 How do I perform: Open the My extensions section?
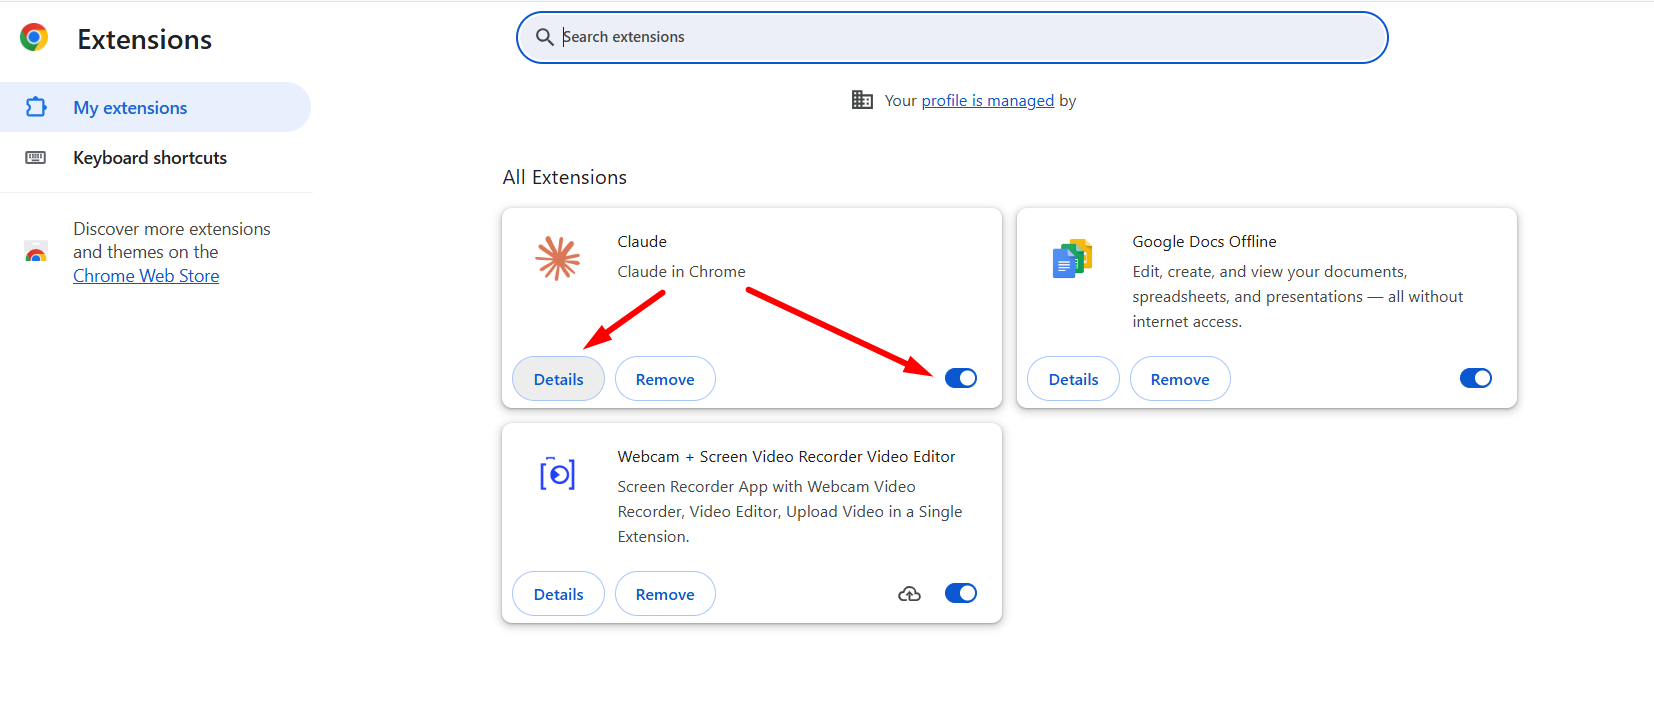[x=155, y=107]
